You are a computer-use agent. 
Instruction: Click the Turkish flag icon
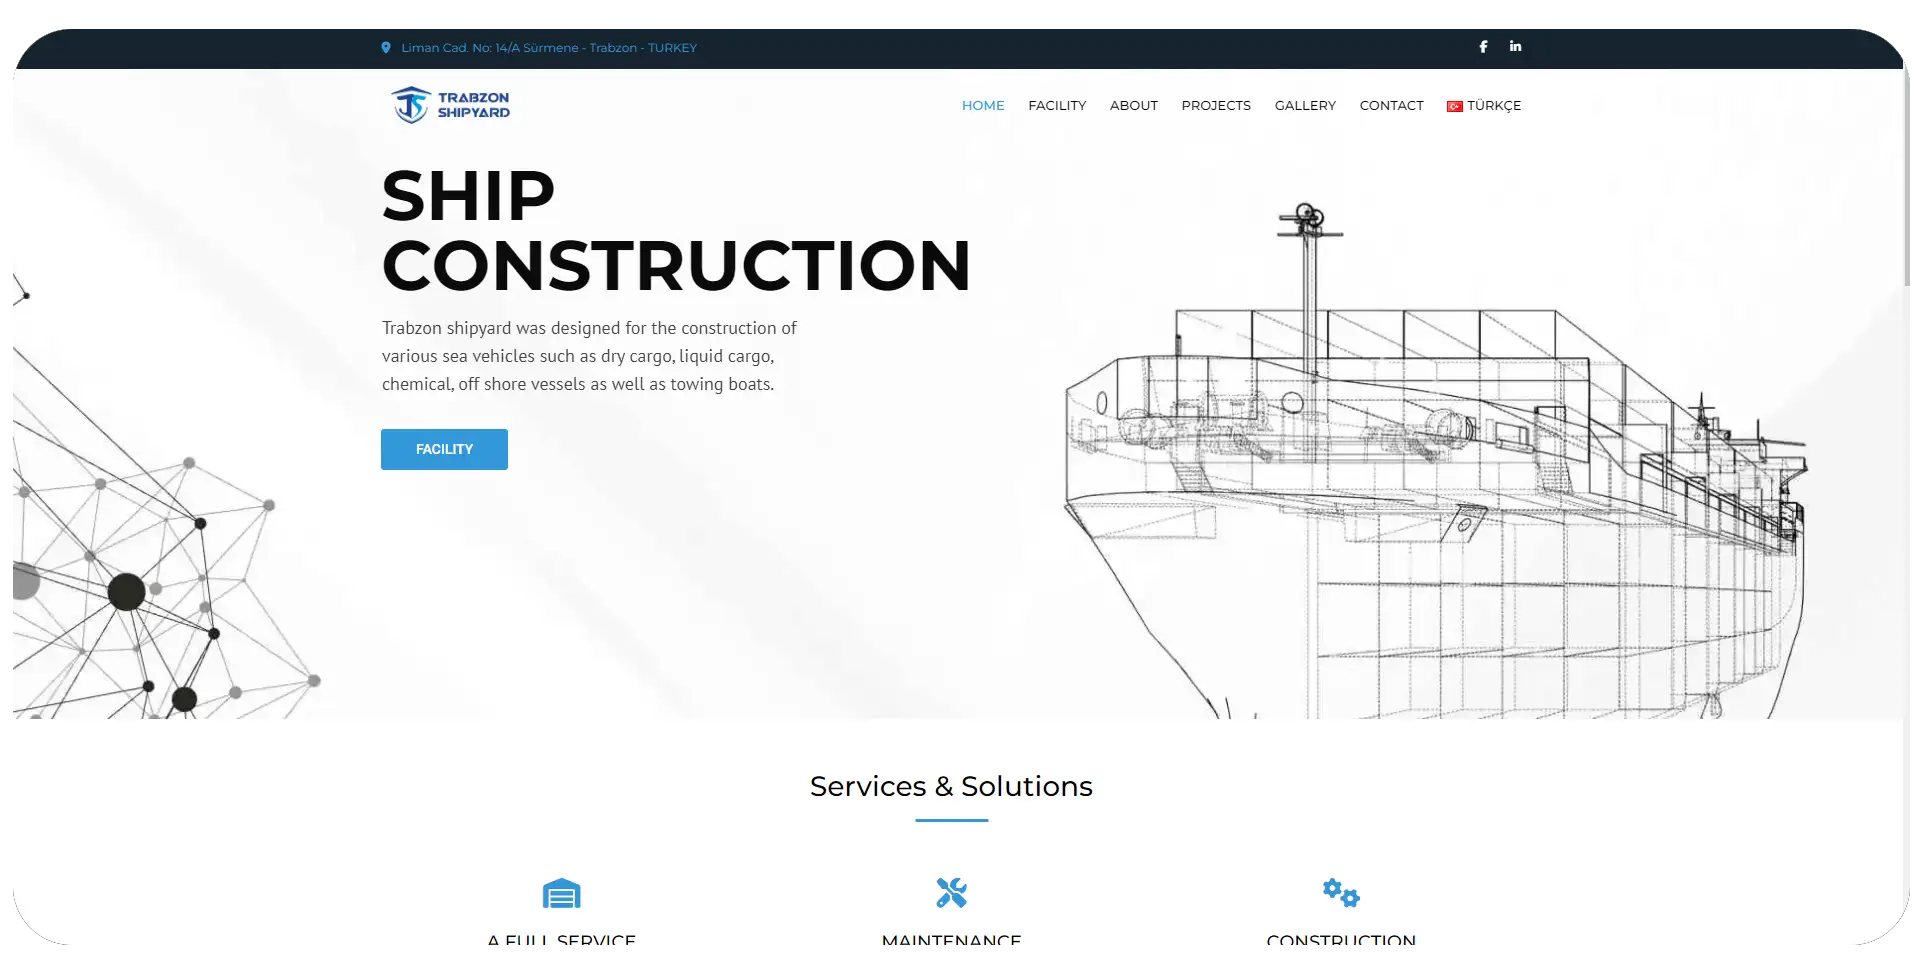click(x=1454, y=106)
